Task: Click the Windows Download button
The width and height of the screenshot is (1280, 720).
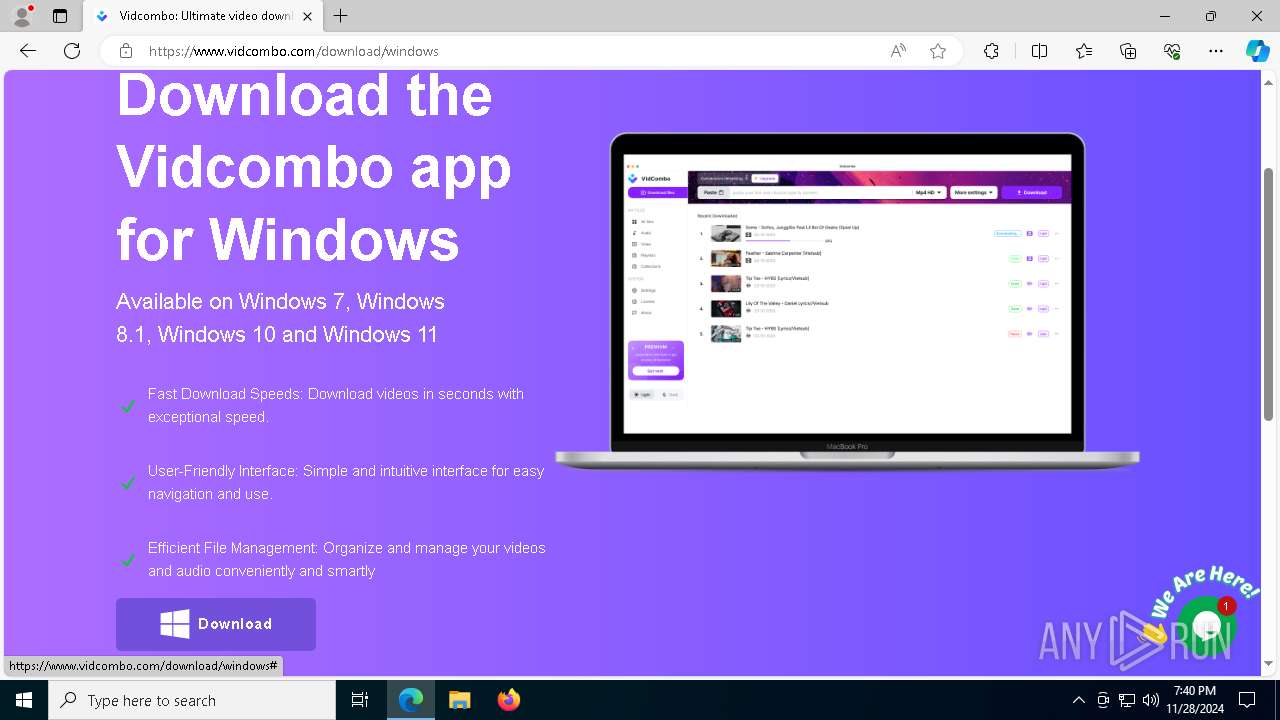Action: pyautogui.click(x=216, y=624)
